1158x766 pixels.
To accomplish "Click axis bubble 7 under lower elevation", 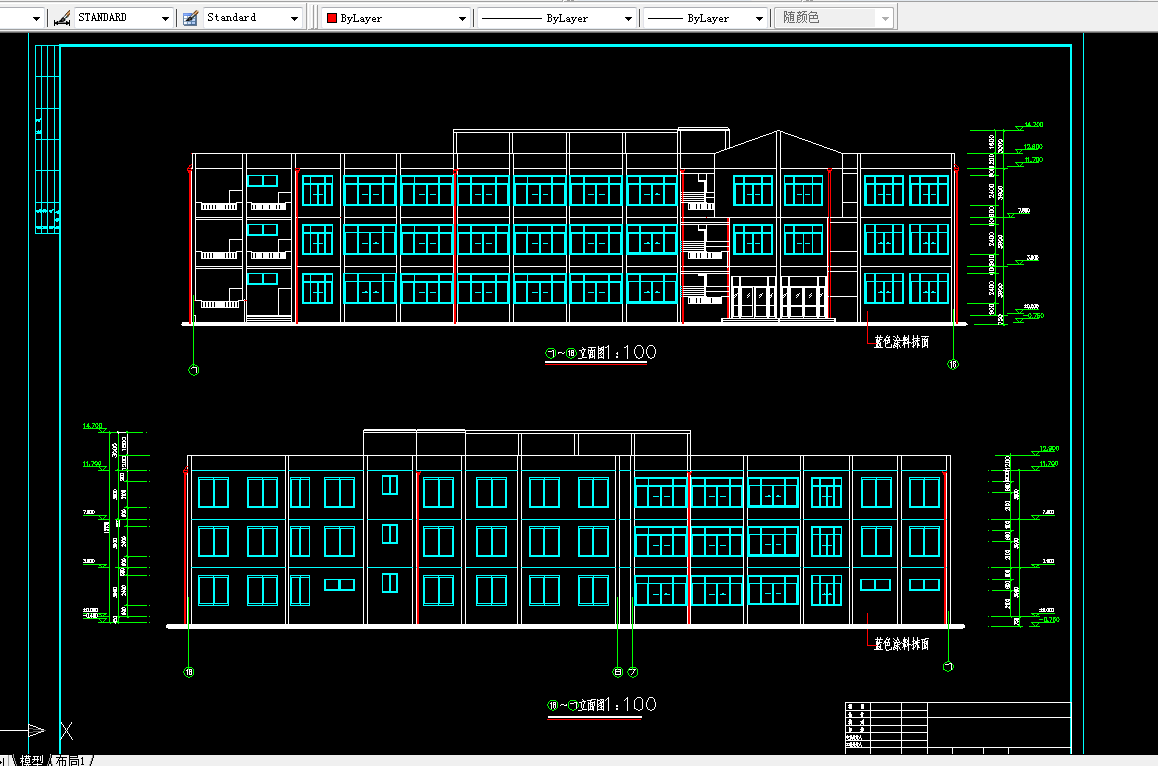I will tap(632, 672).
